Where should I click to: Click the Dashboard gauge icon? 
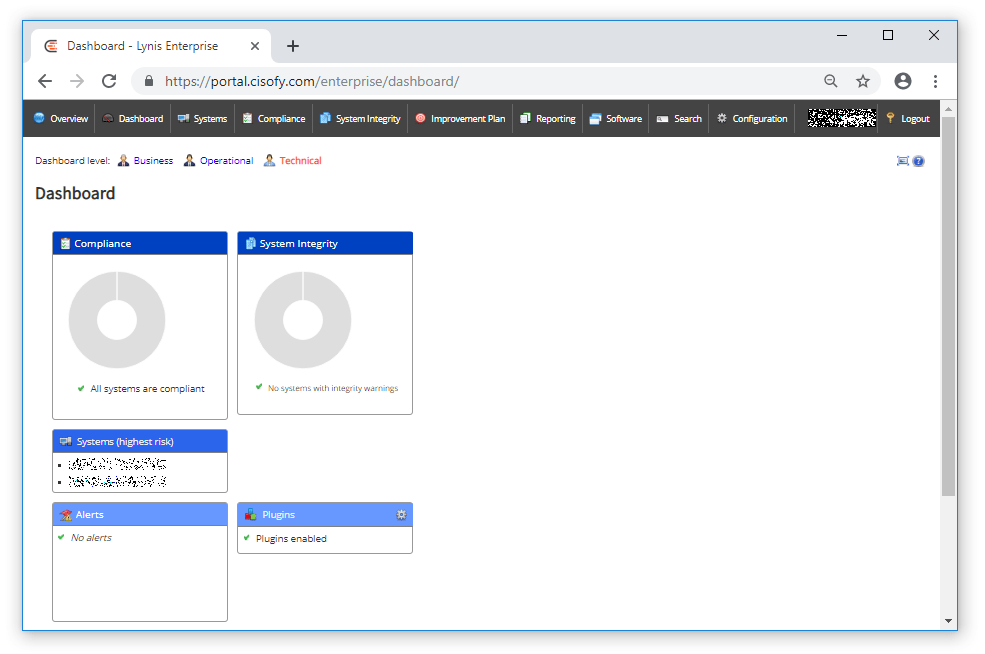(108, 117)
